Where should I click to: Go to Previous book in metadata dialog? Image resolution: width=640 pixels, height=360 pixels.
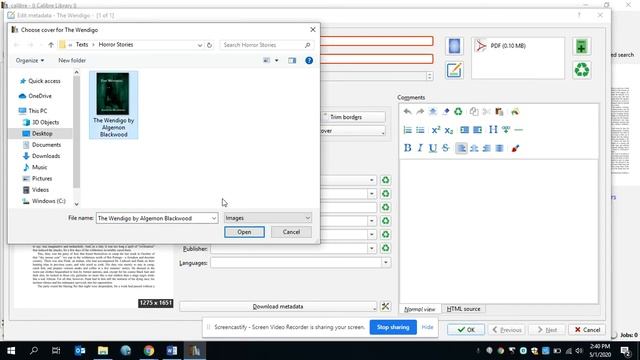[x=507, y=329]
